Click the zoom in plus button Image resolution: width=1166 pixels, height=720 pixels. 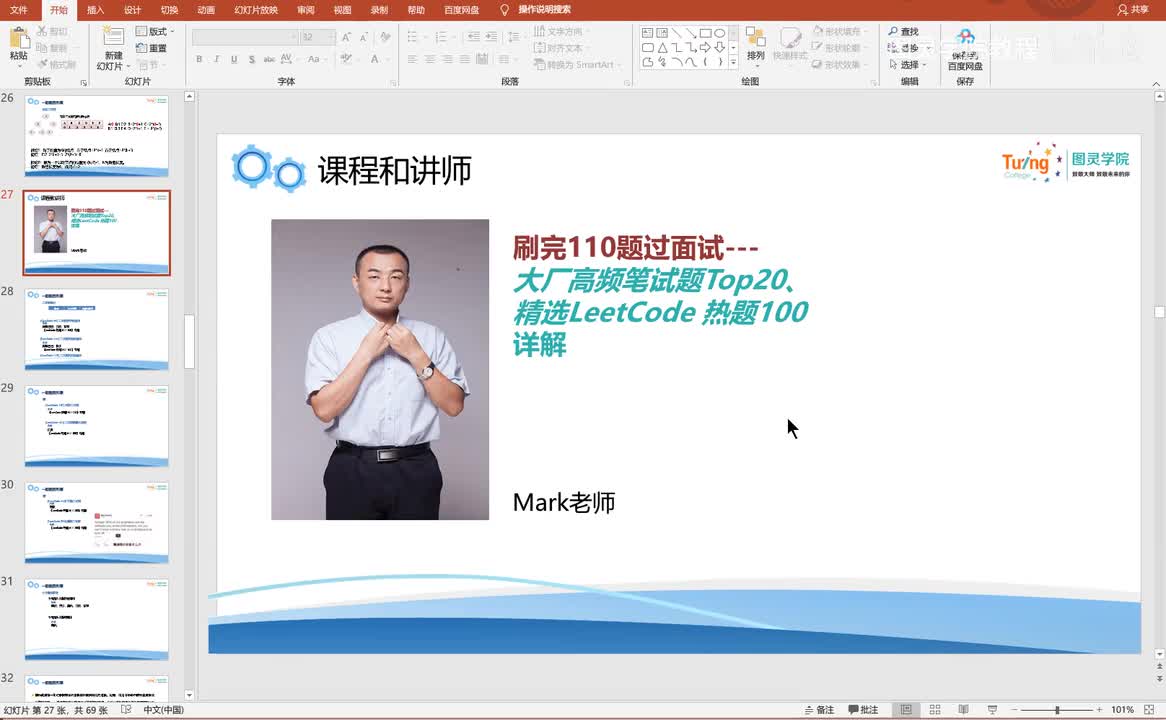coord(1099,710)
